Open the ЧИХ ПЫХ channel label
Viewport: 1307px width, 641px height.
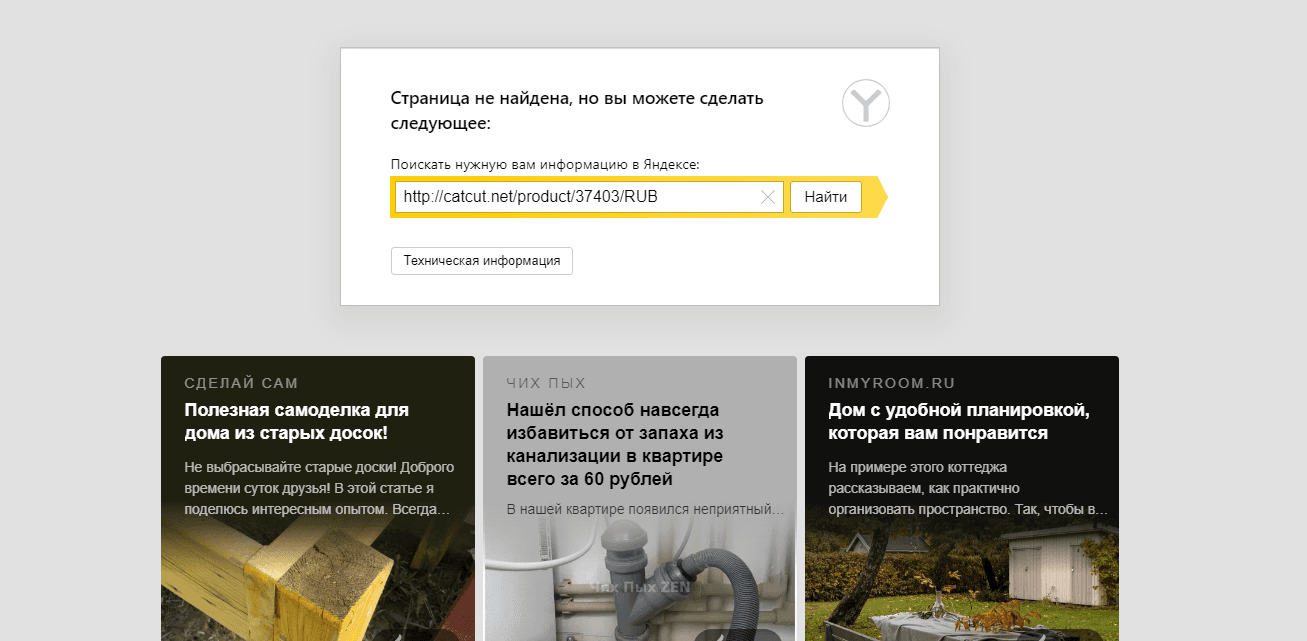tap(546, 383)
